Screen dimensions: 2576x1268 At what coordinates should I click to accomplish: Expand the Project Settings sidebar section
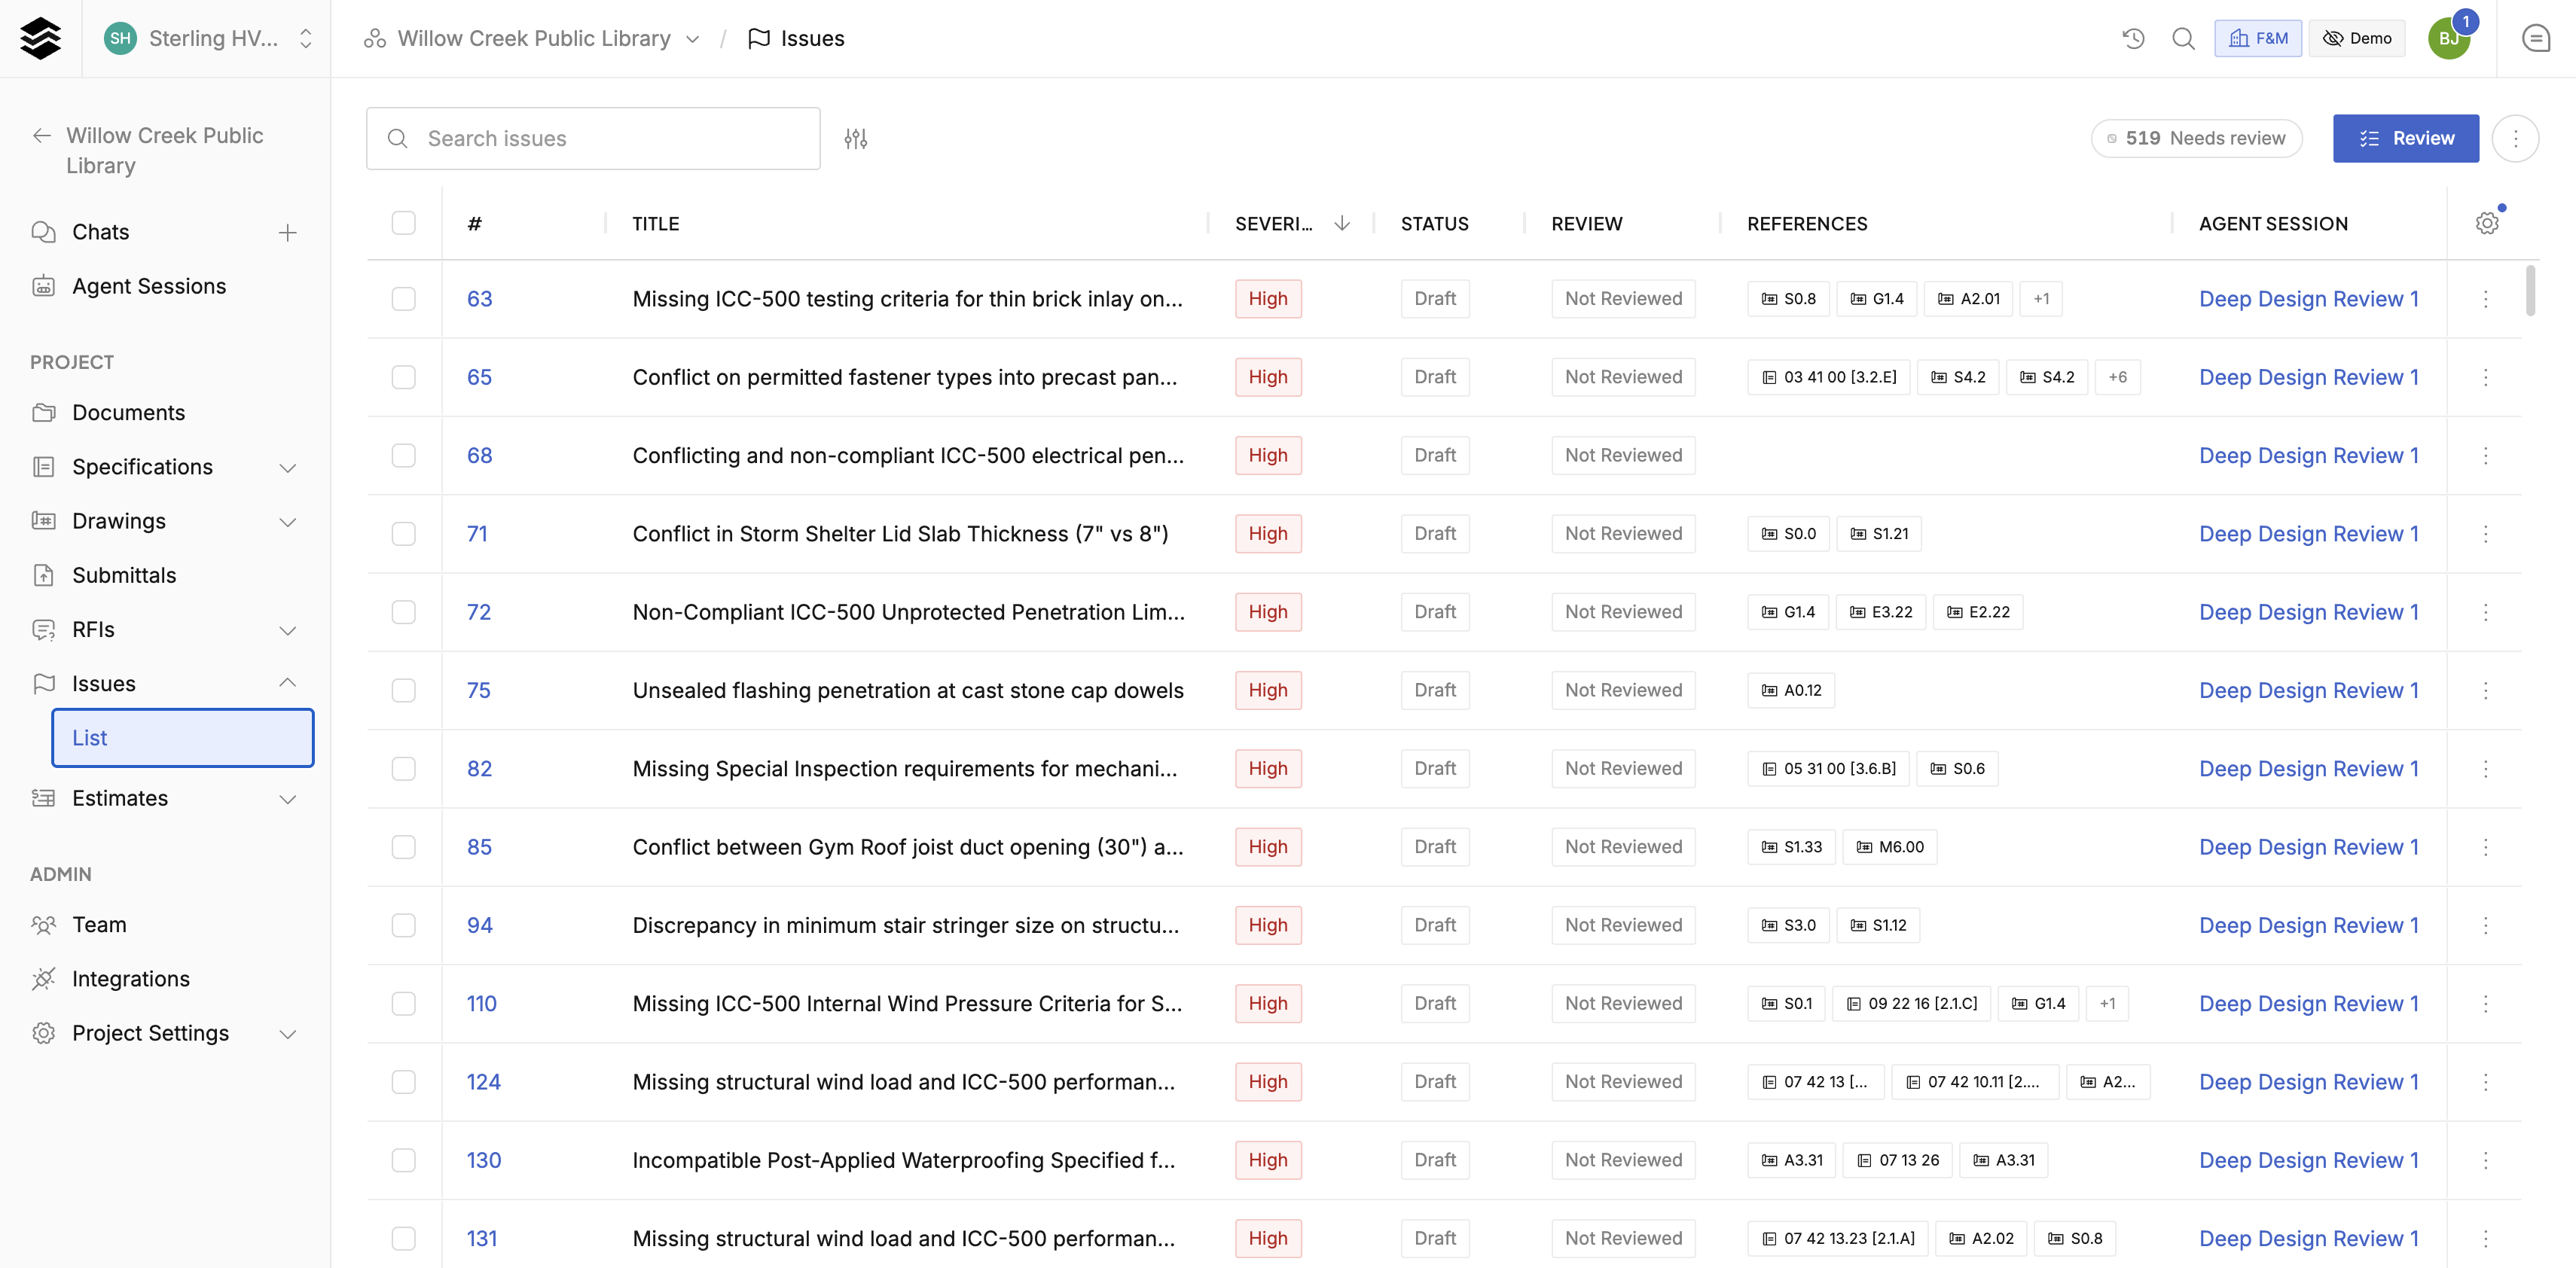point(287,1033)
